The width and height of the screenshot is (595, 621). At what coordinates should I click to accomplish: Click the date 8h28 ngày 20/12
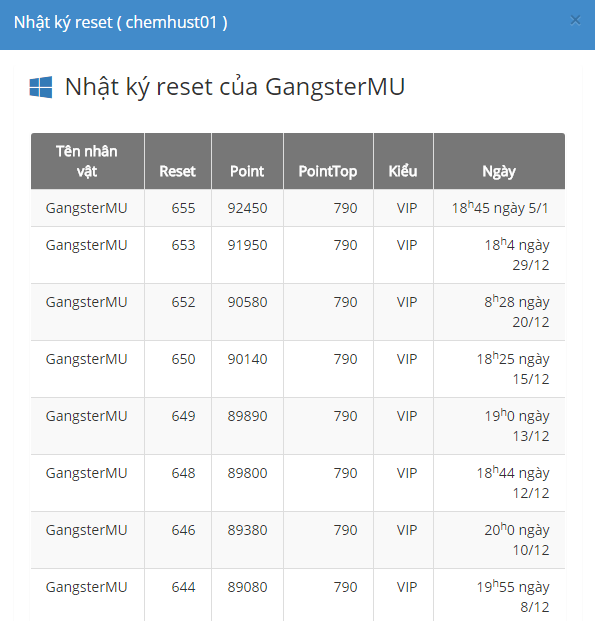pos(517,312)
